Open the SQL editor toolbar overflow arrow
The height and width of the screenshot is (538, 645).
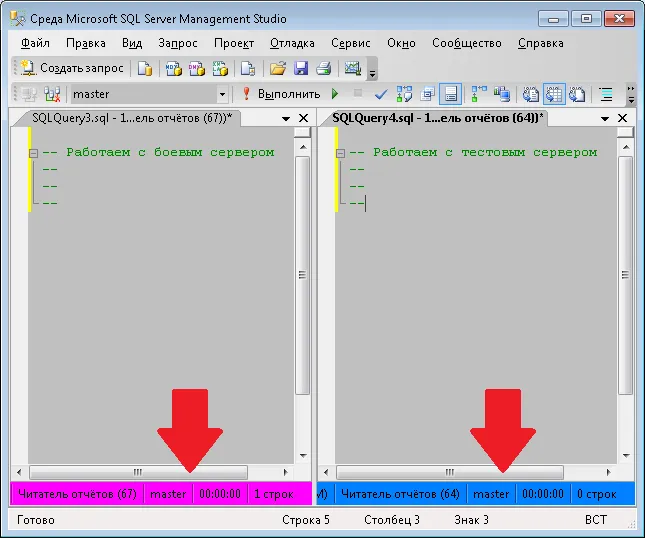point(631,95)
